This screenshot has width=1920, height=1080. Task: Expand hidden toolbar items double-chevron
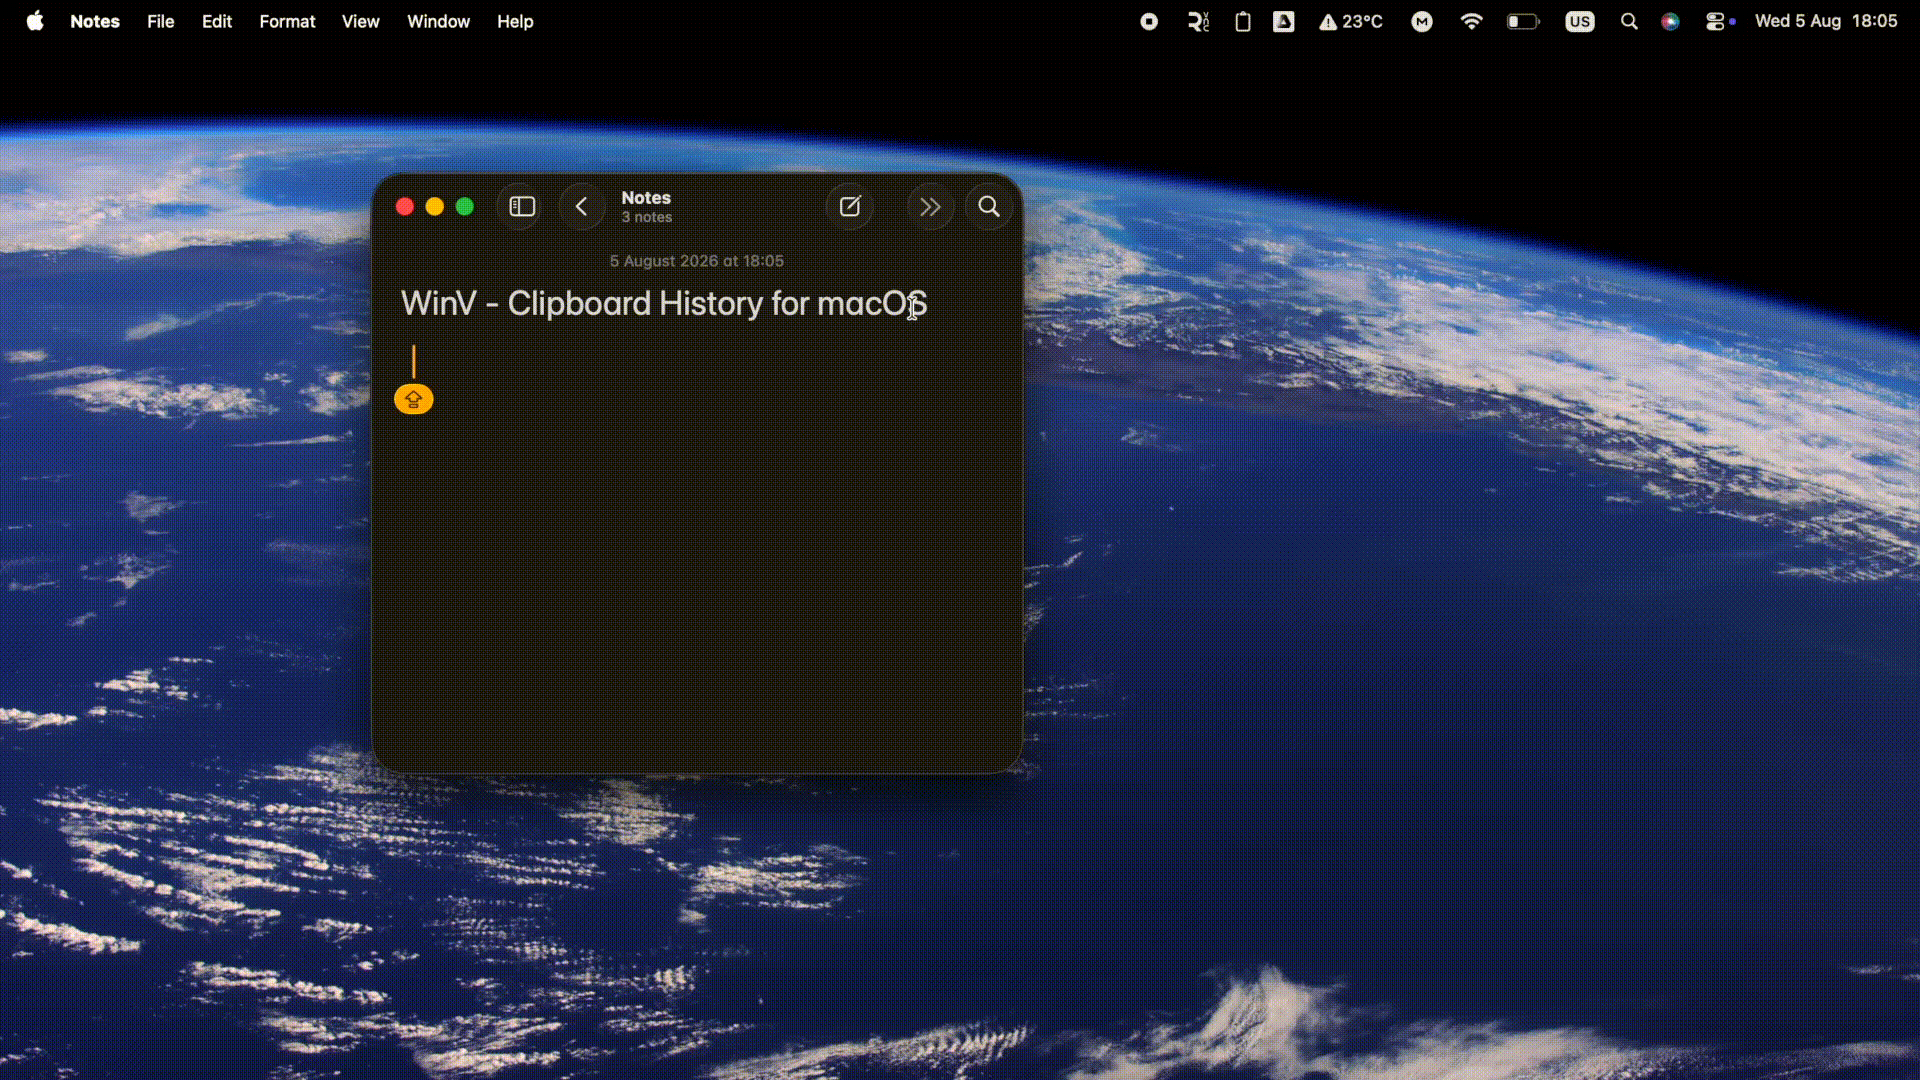click(930, 207)
